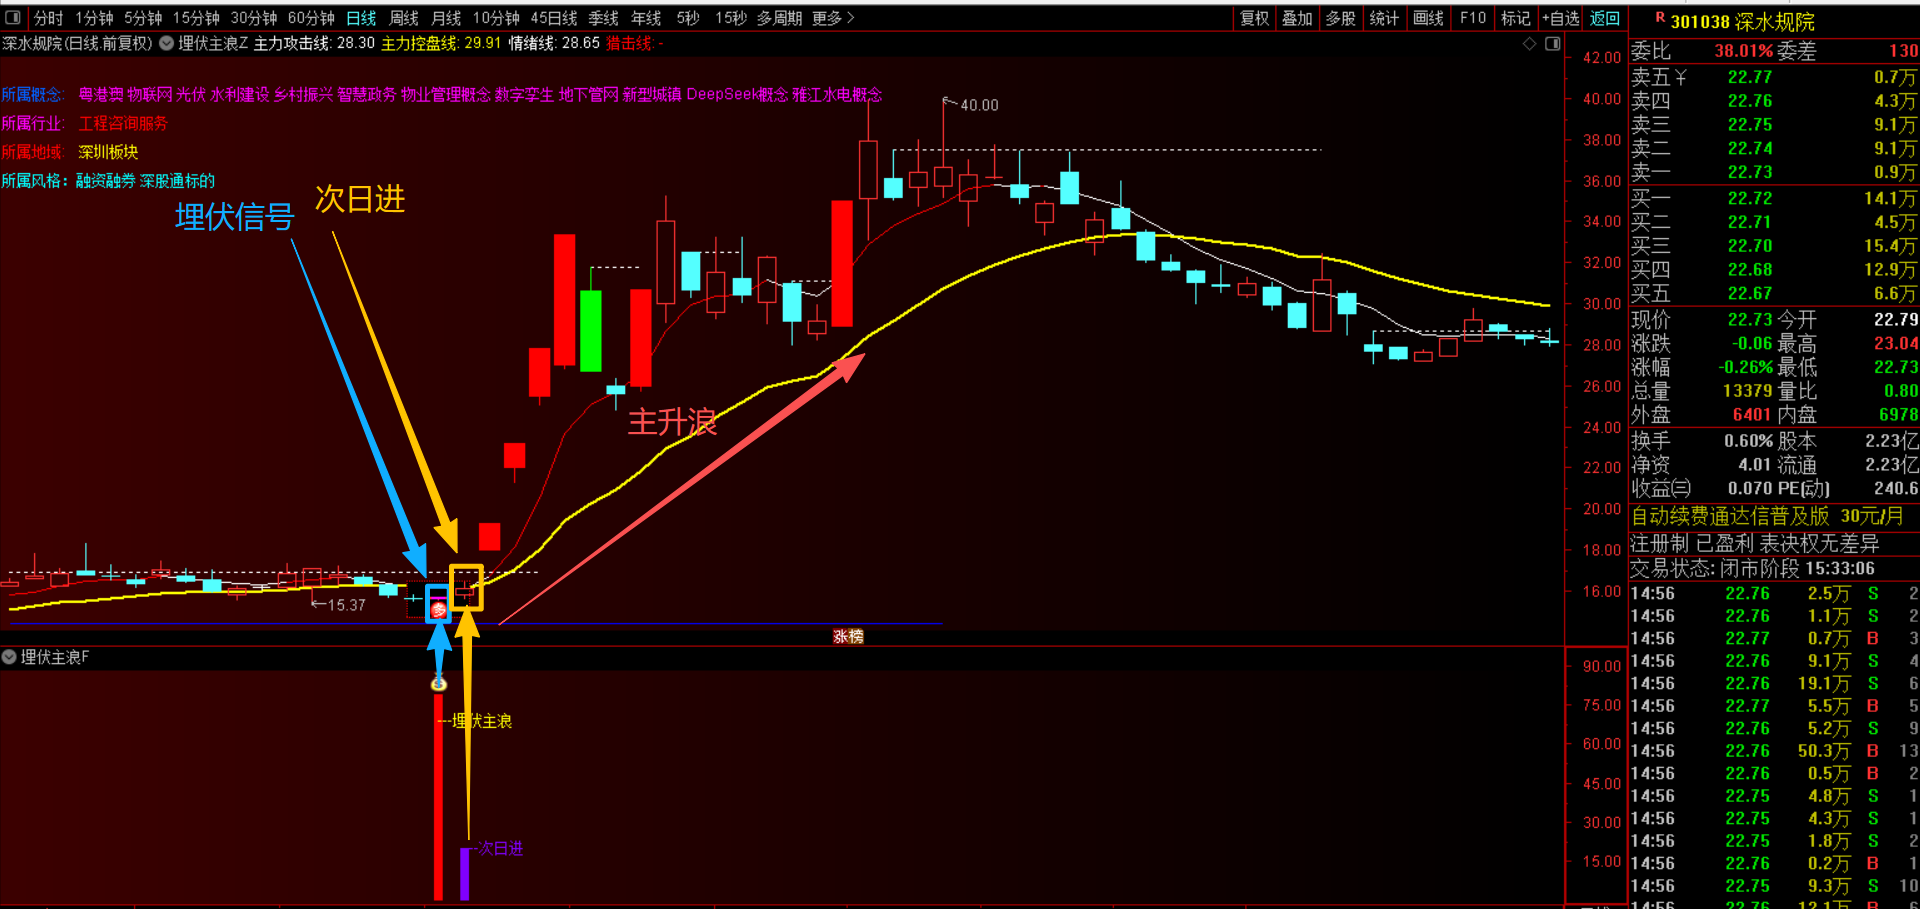Click the 涨榜 marker below the chart
Viewport: 1920px width, 909px height.
tap(848, 636)
